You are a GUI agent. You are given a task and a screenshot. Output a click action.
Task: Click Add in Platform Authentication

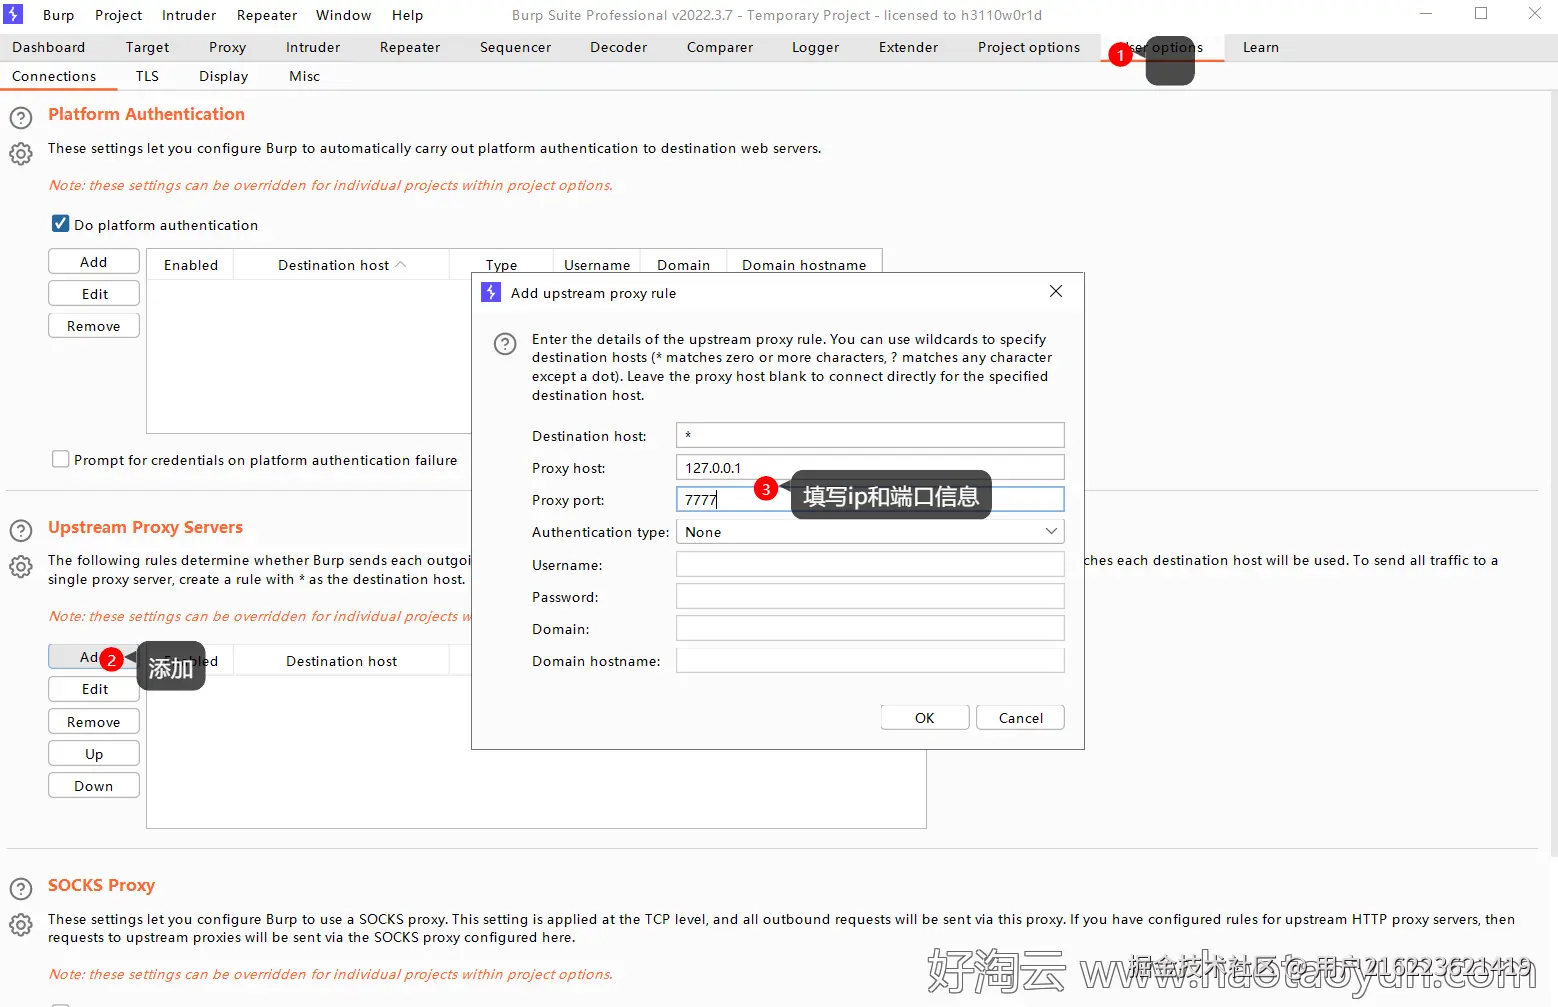tap(94, 262)
